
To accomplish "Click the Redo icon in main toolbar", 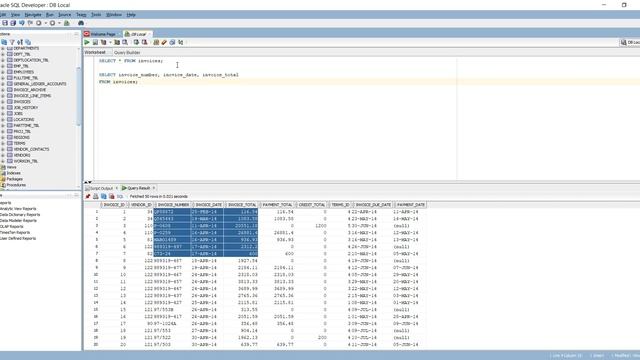I will click(30, 23).
